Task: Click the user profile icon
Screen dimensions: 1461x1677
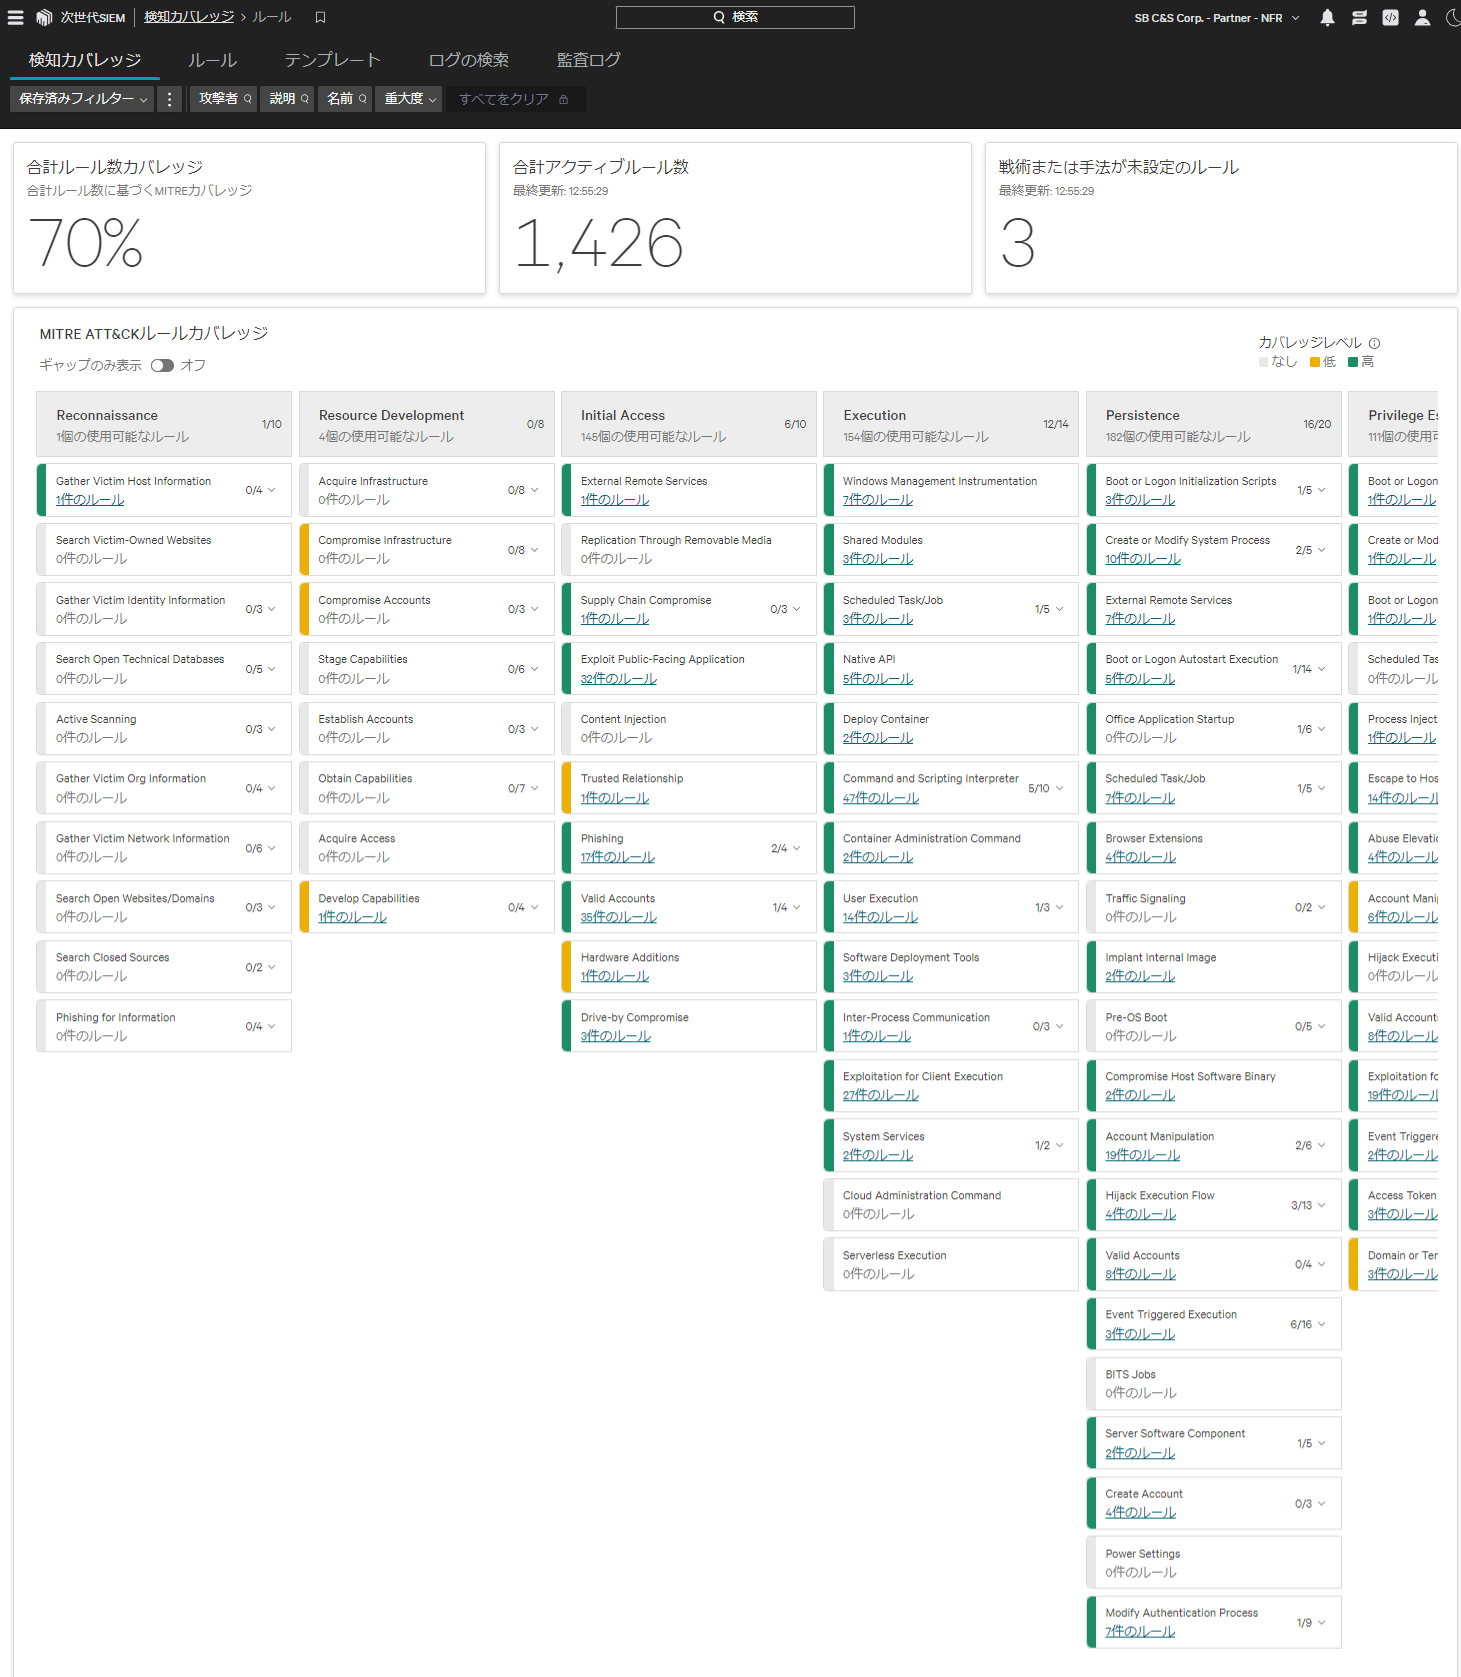Action: 1421,18
